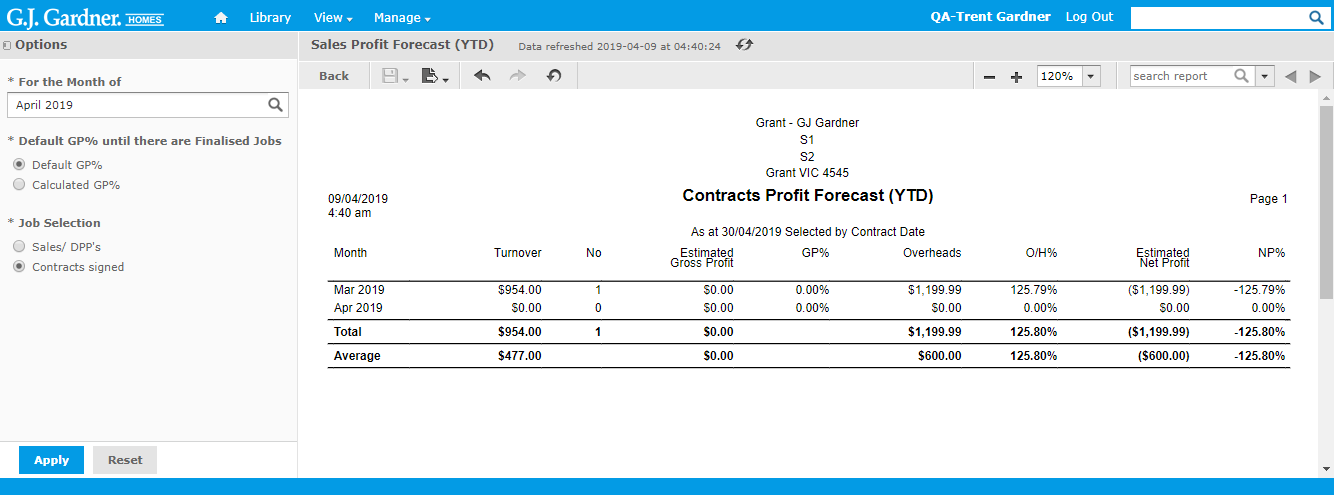Open the Export report icon menu
Viewport: 1334px width, 495px height.
coord(435,76)
